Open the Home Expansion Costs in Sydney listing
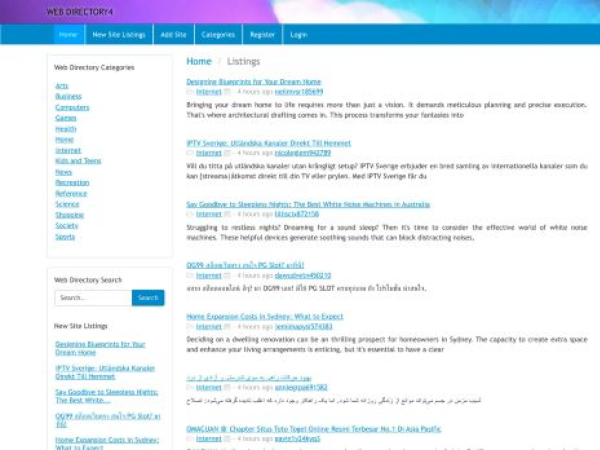This screenshot has width=600, height=450. pos(265,316)
